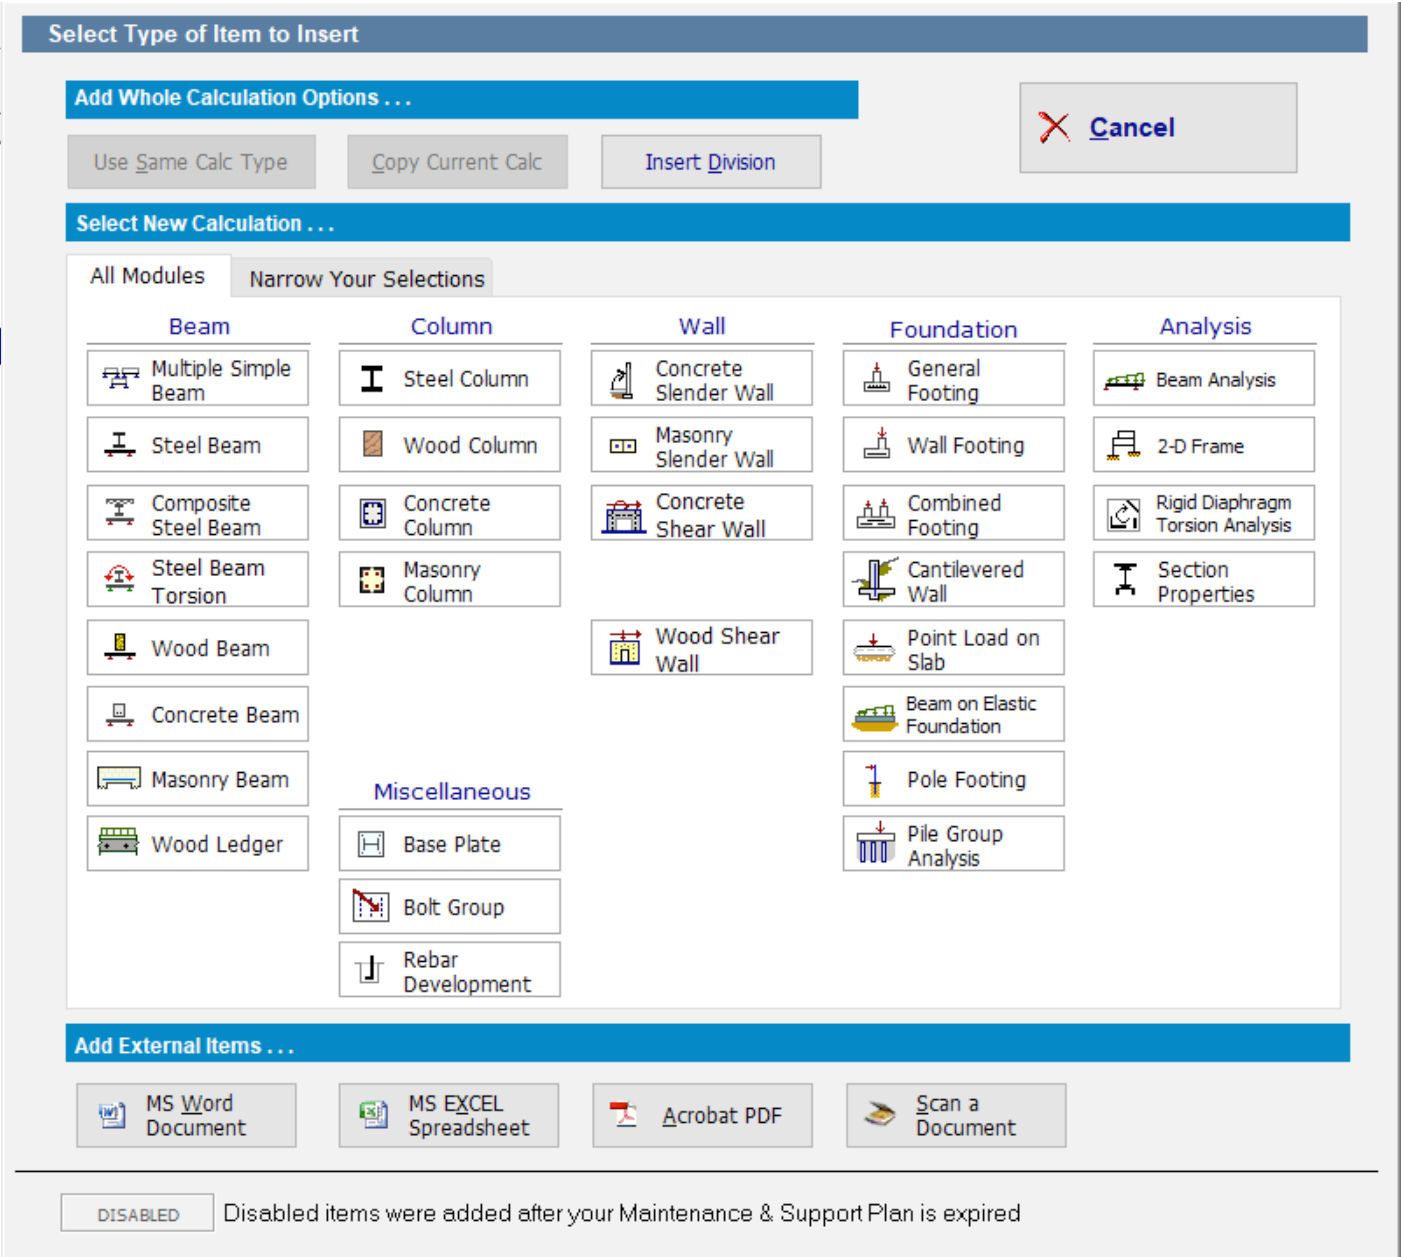
Task: Cancel the insert item dialog
Action: (1158, 128)
